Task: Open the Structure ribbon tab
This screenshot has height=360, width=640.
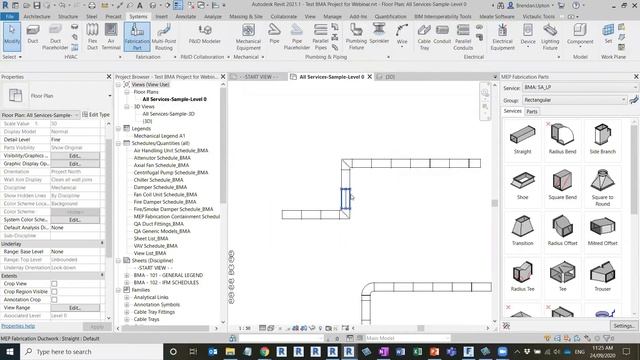Action: click(68, 16)
